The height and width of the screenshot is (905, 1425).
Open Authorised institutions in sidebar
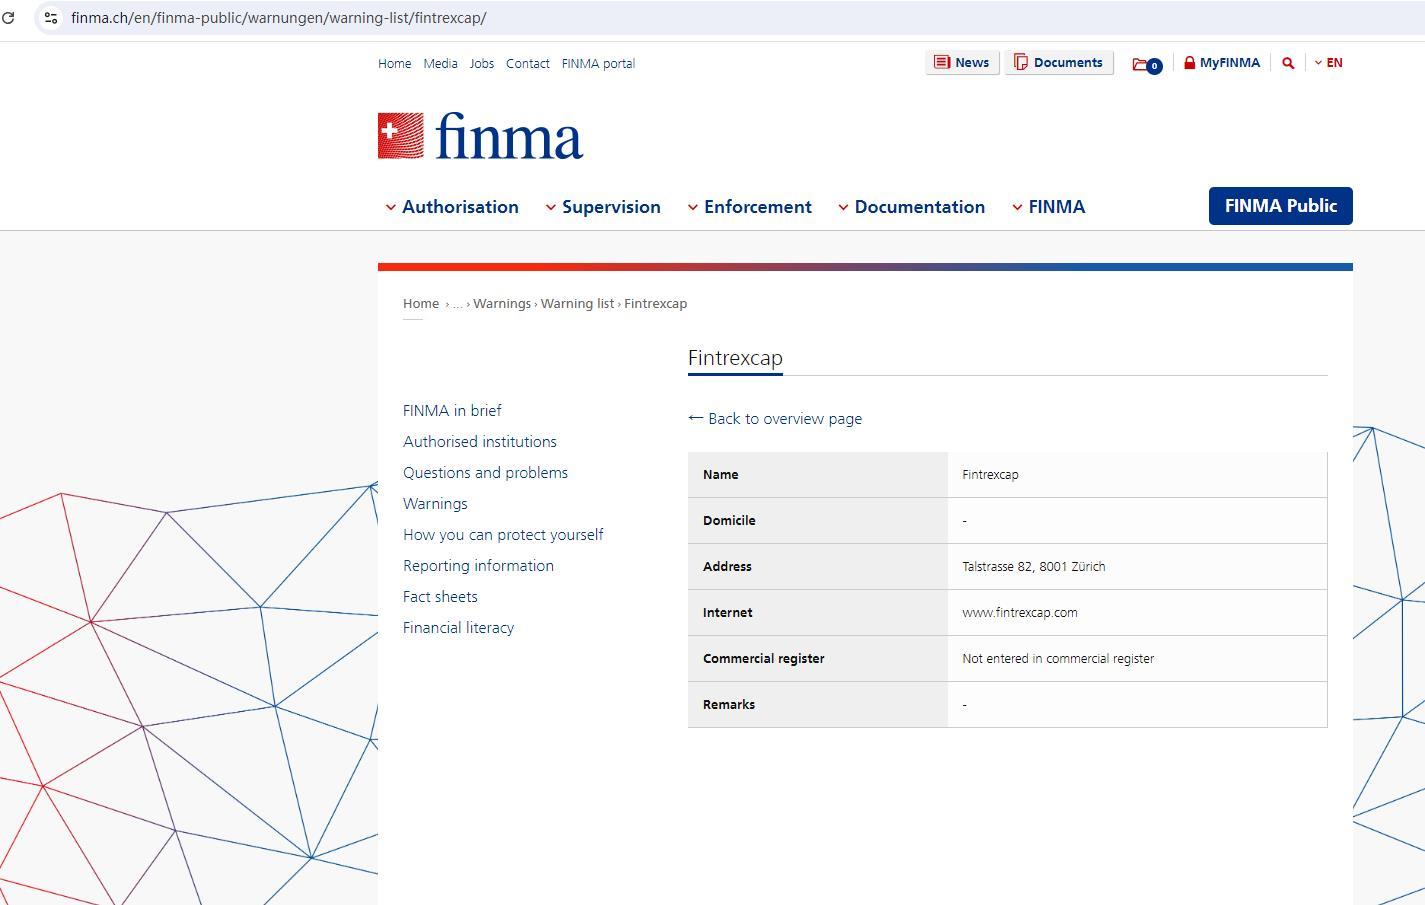480,442
